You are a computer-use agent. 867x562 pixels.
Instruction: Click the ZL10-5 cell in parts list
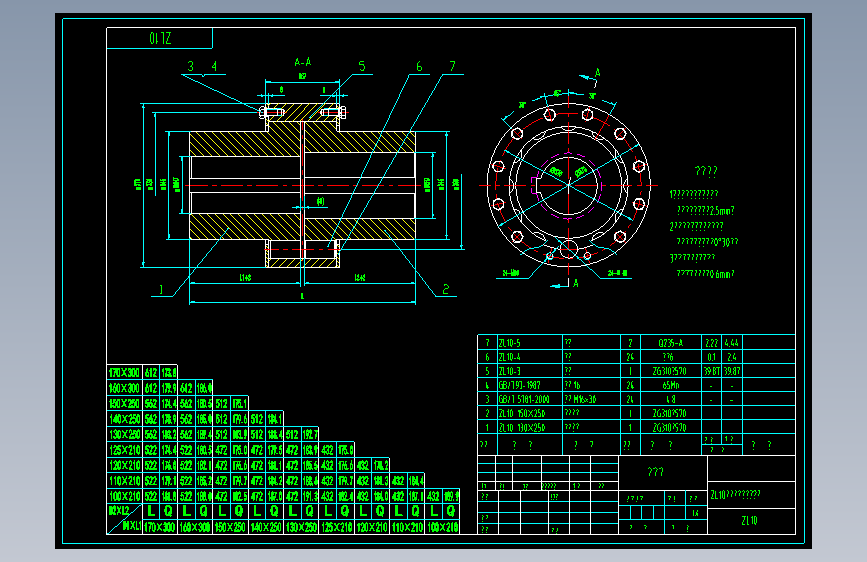click(x=530, y=343)
